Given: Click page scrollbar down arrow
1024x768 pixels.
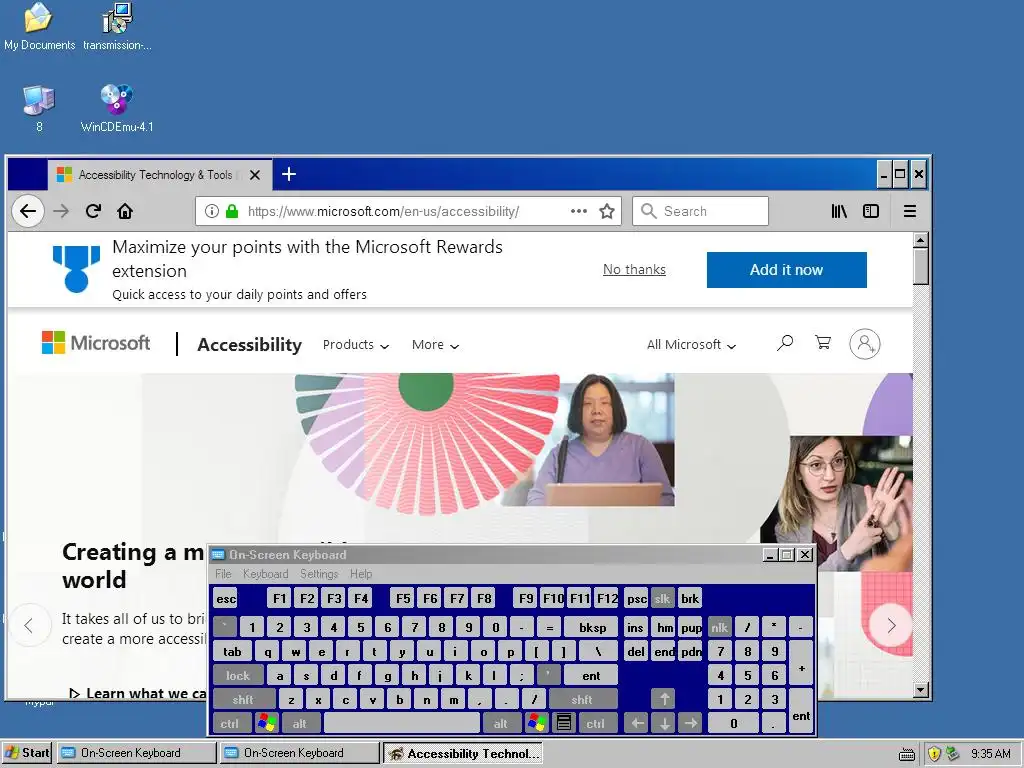Looking at the screenshot, I should pyautogui.click(x=921, y=690).
